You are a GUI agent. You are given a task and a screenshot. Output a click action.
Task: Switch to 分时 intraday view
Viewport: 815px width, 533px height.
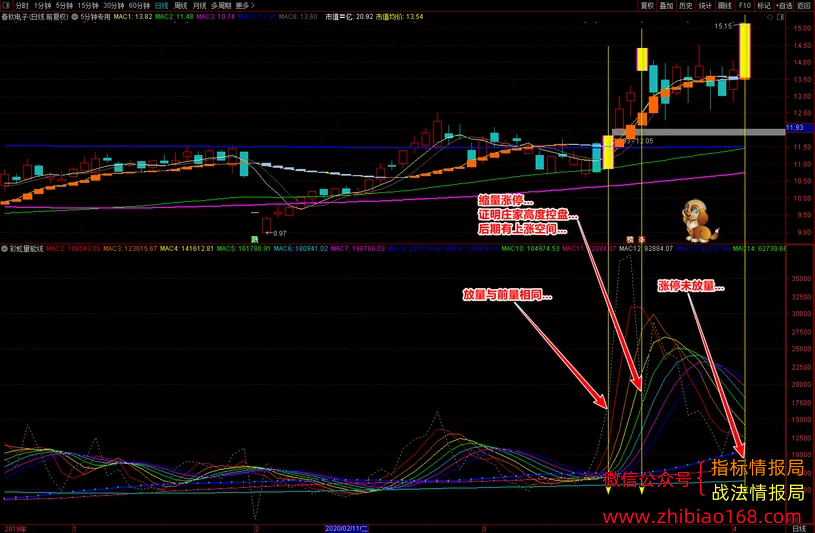click(x=22, y=5)
